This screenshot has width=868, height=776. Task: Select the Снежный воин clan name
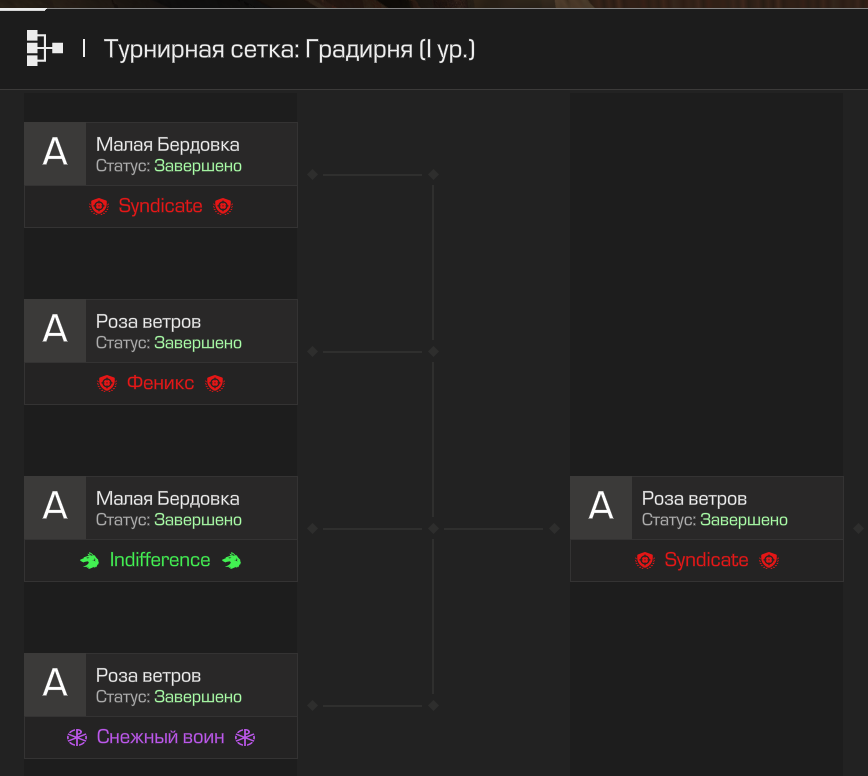[160, 738]
